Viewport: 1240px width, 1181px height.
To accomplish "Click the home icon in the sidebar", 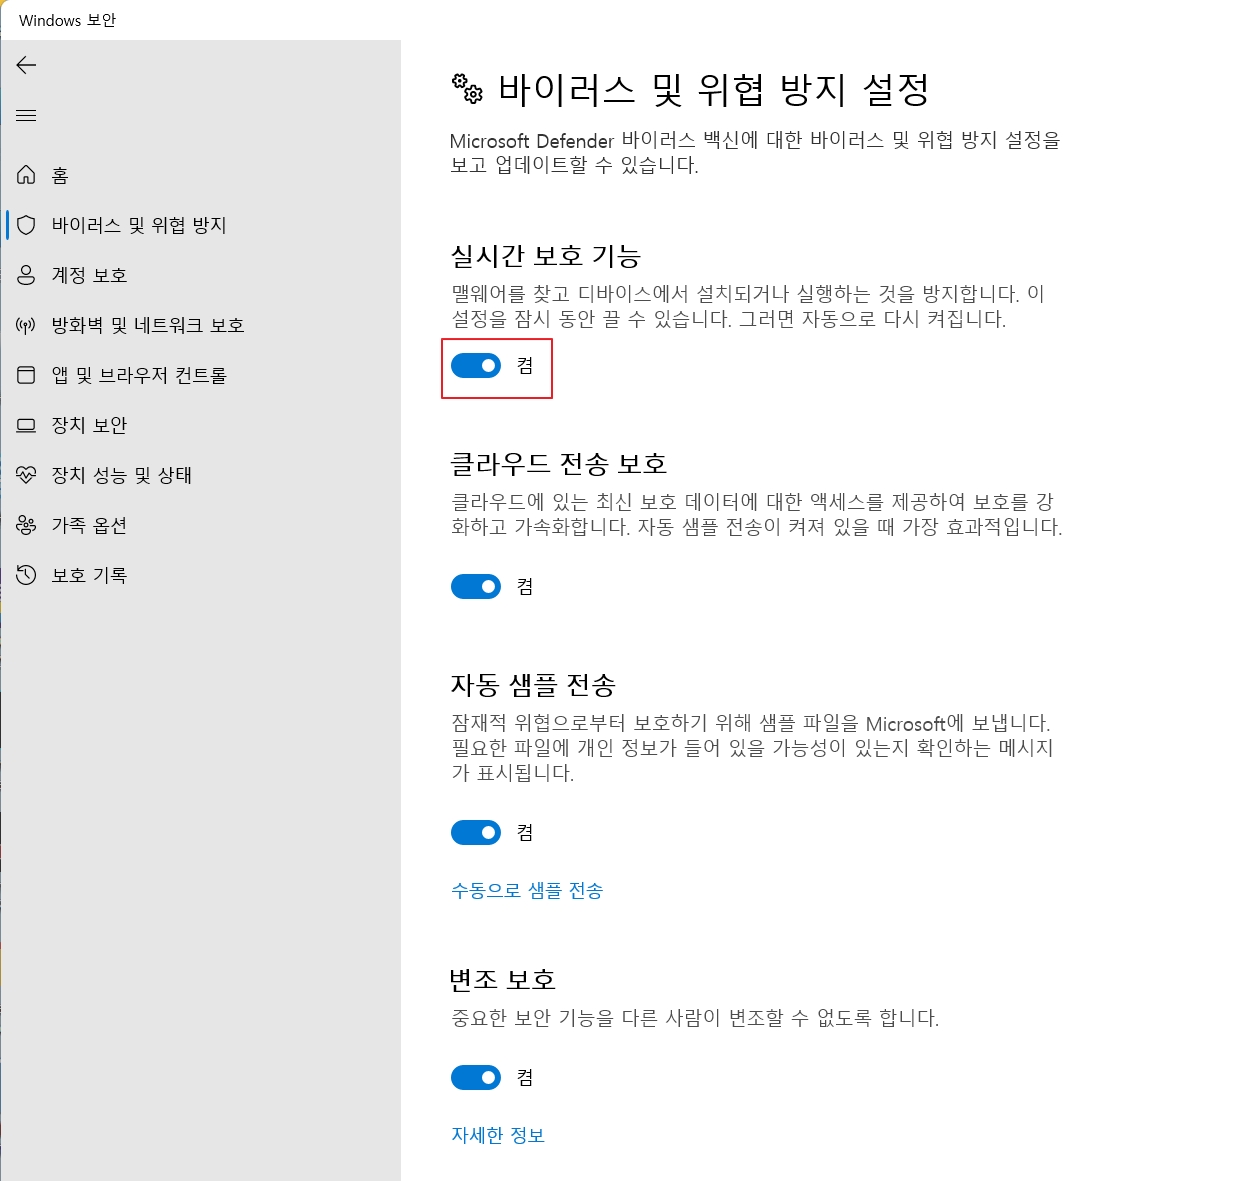I will point(27,175).
